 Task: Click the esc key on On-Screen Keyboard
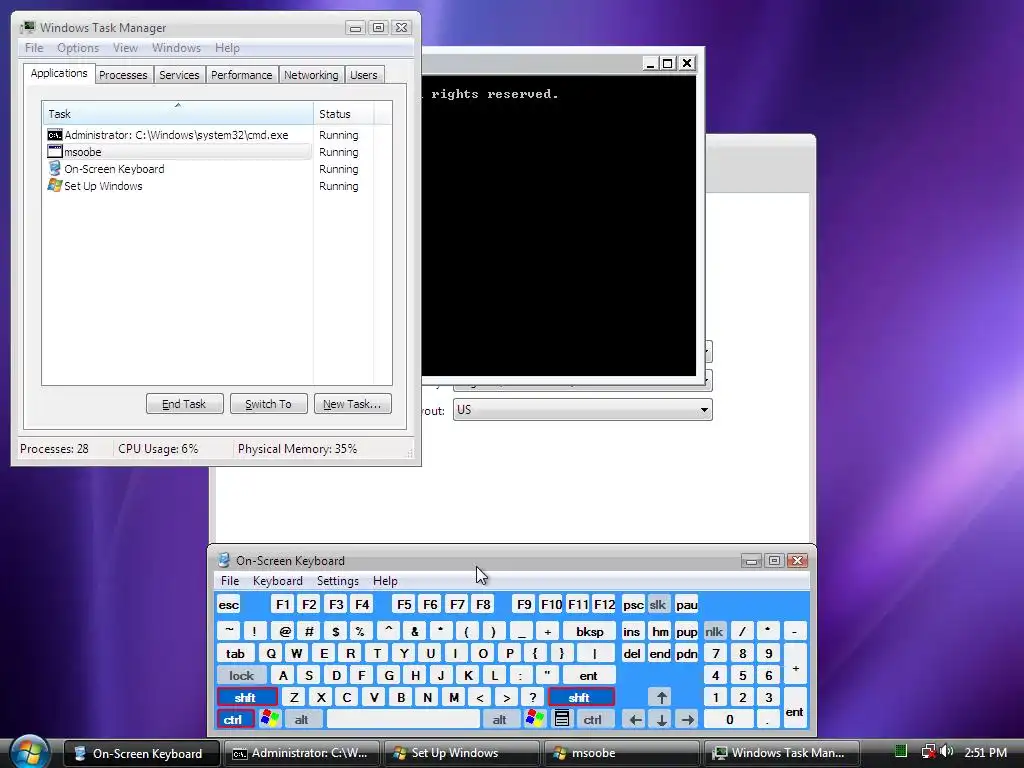[x=229, y=605]
